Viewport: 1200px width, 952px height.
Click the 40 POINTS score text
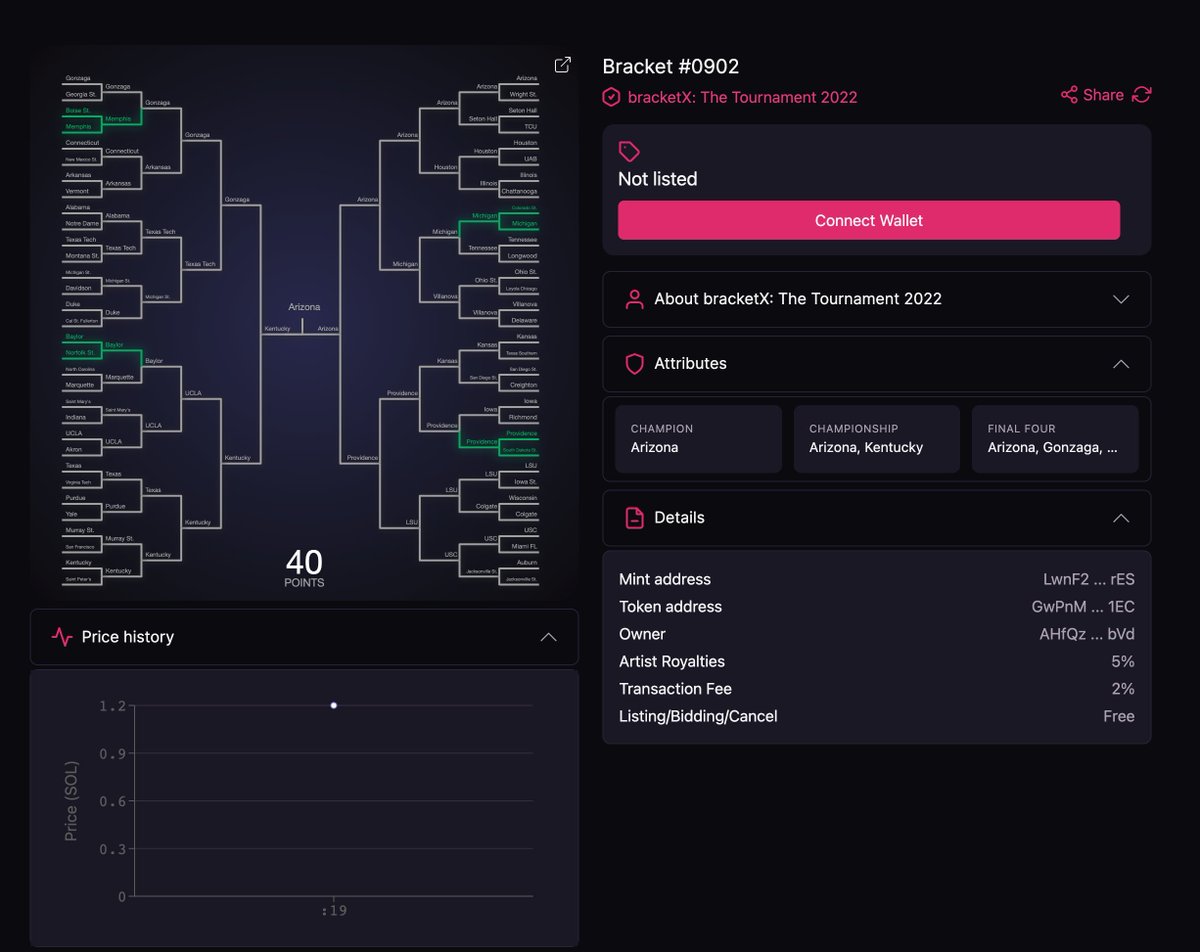tap(304, 567)
